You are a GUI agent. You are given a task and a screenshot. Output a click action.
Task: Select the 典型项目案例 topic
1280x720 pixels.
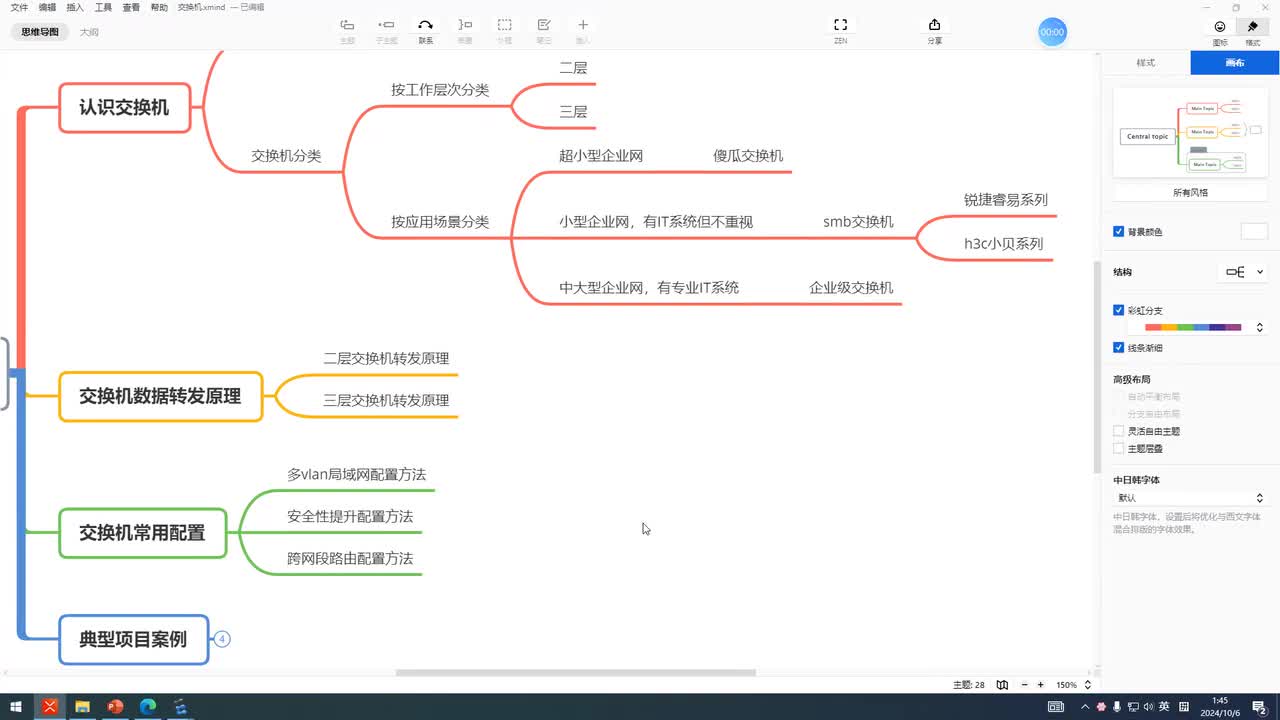click(134, 639)
